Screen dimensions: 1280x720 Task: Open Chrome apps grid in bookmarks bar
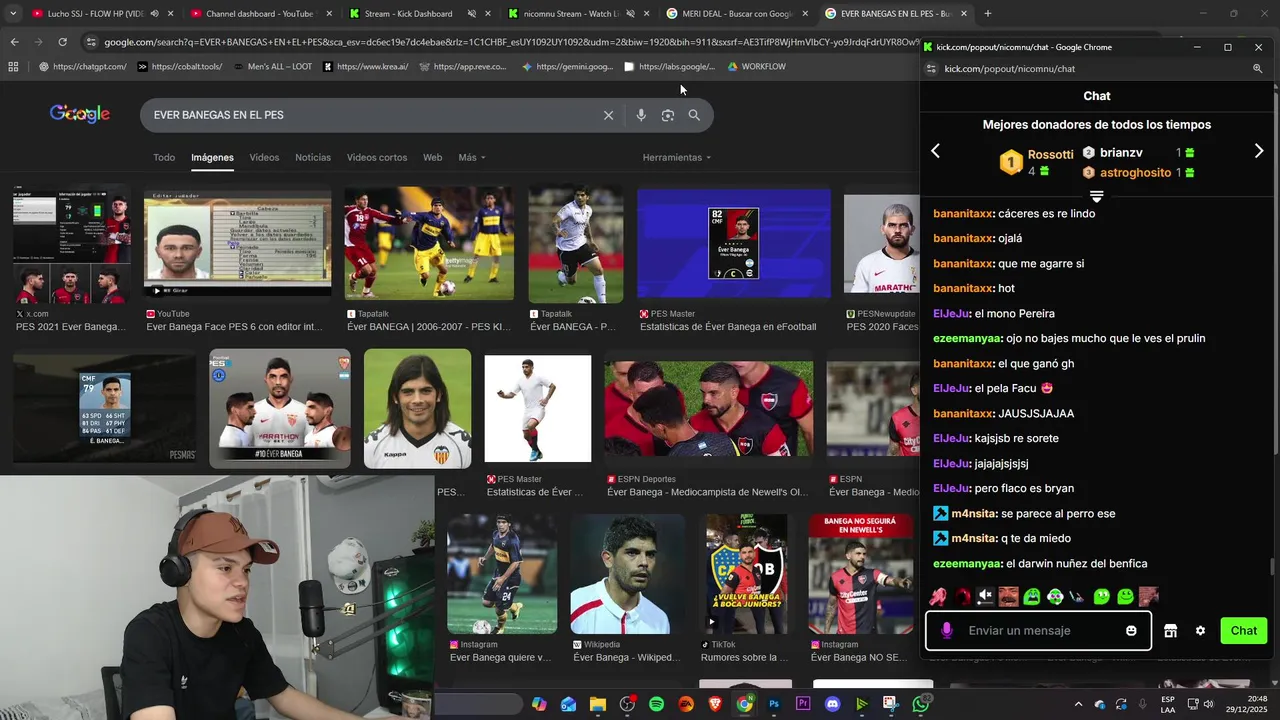13,67
